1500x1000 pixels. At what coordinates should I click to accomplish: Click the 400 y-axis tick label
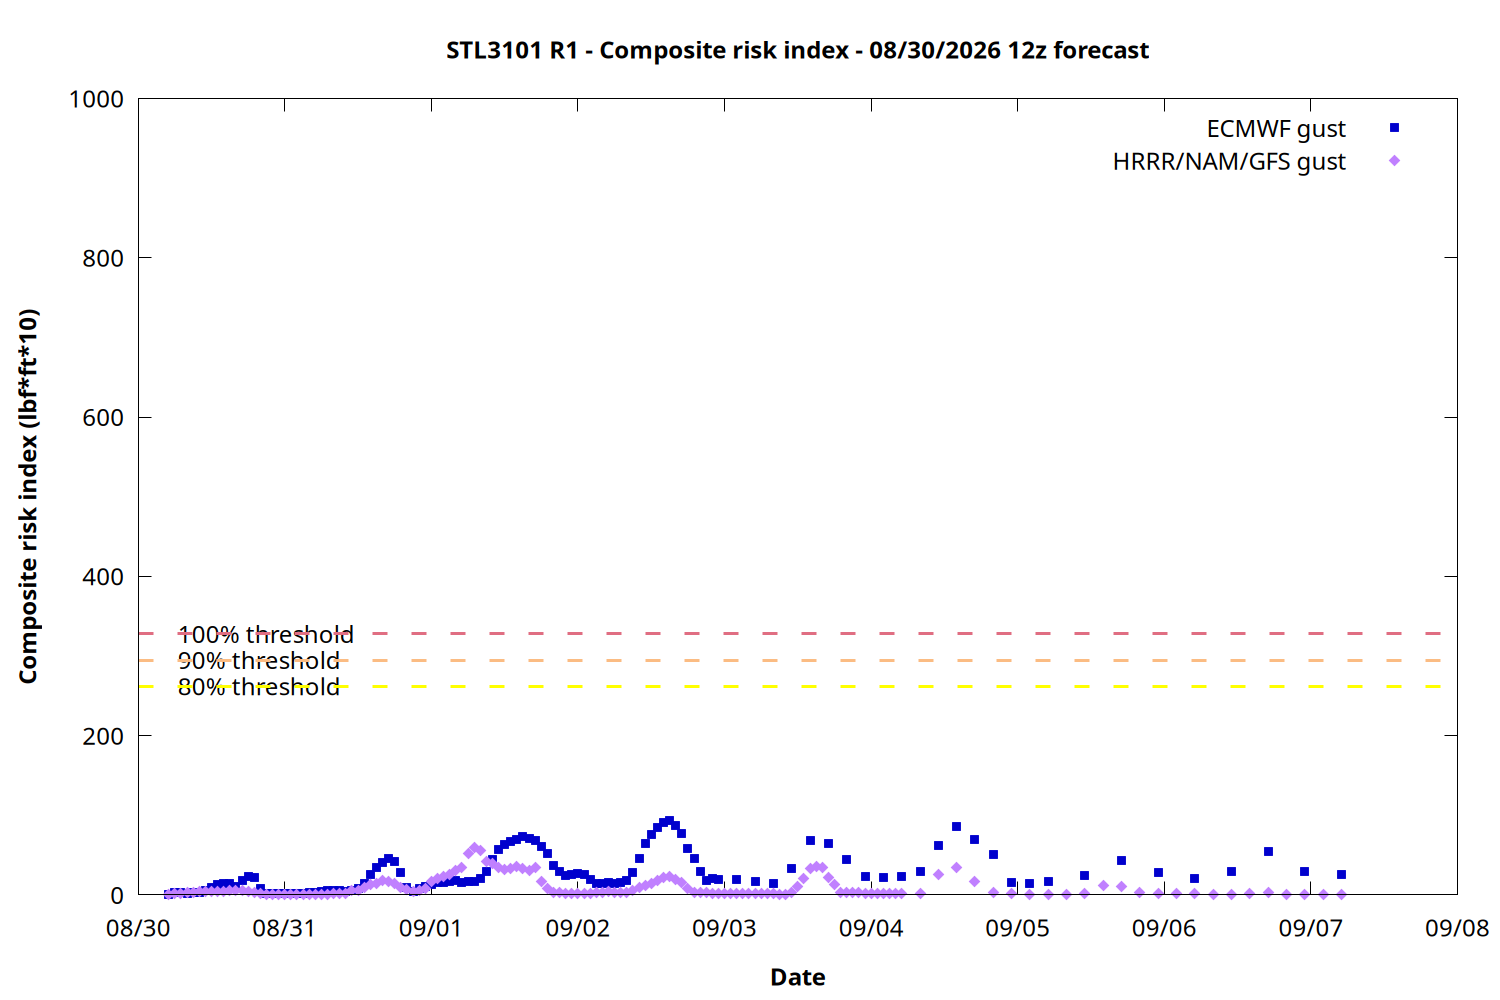click(103, 577)
